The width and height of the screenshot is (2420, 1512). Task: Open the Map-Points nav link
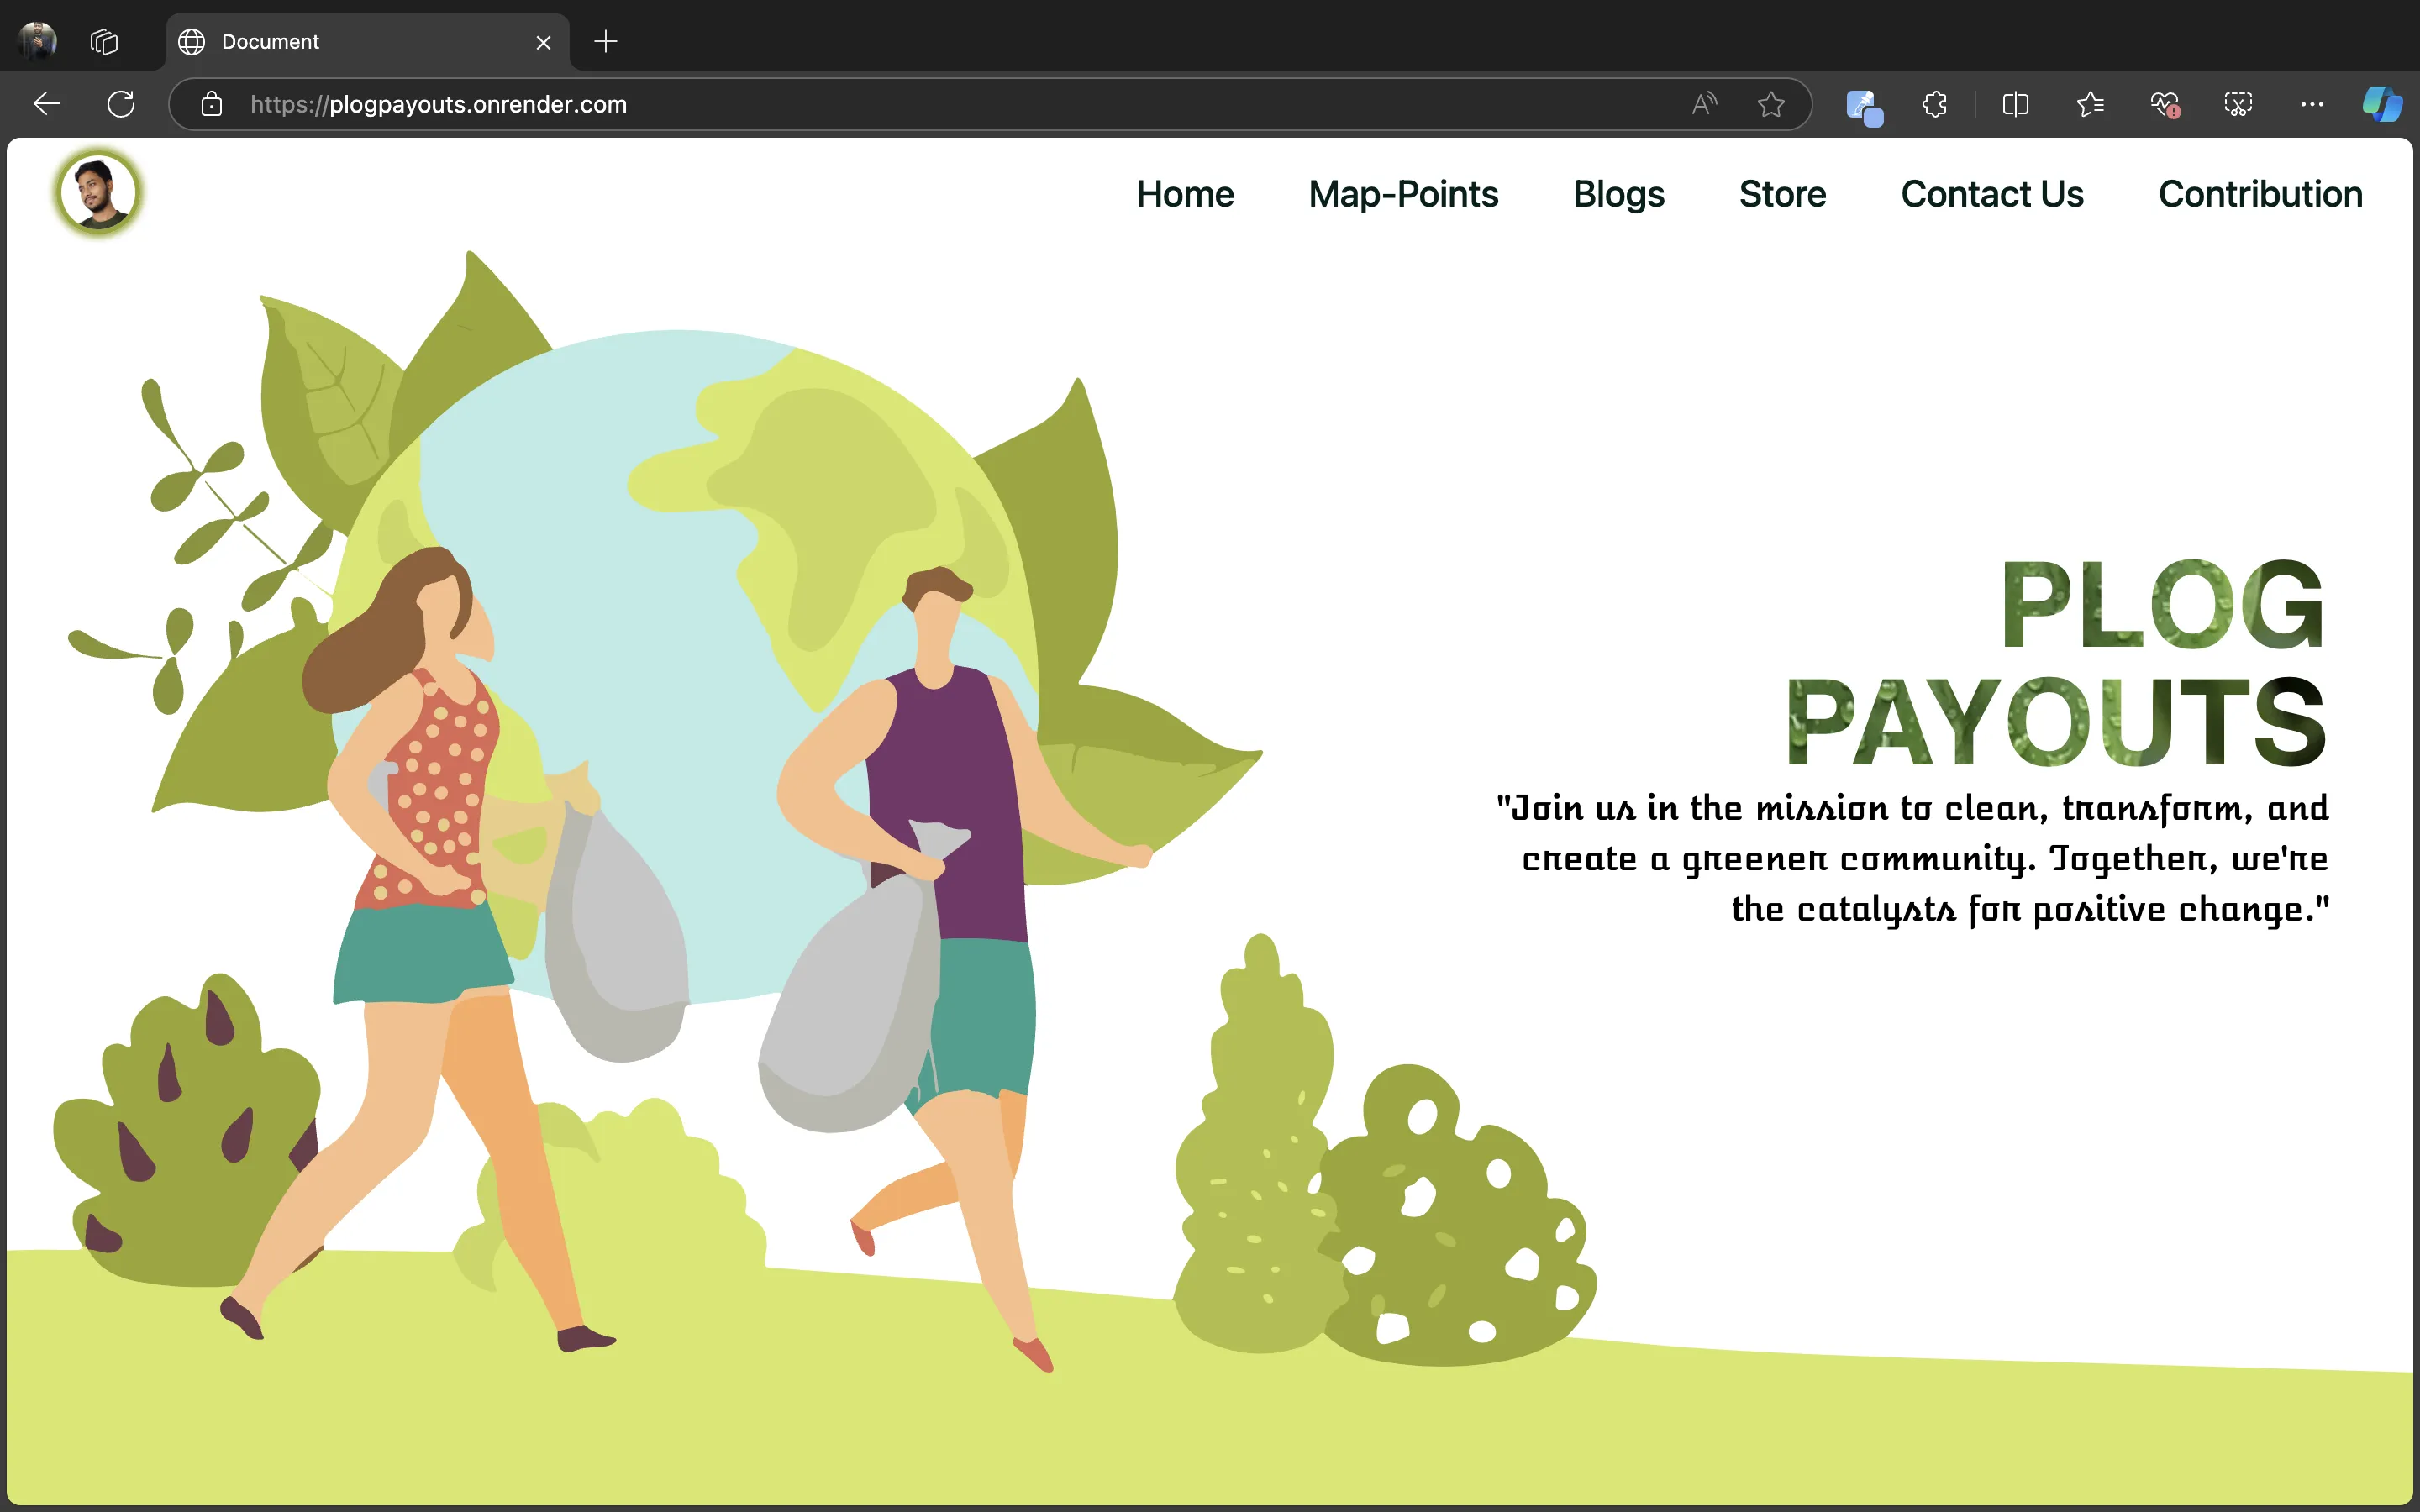point(1403,194)
